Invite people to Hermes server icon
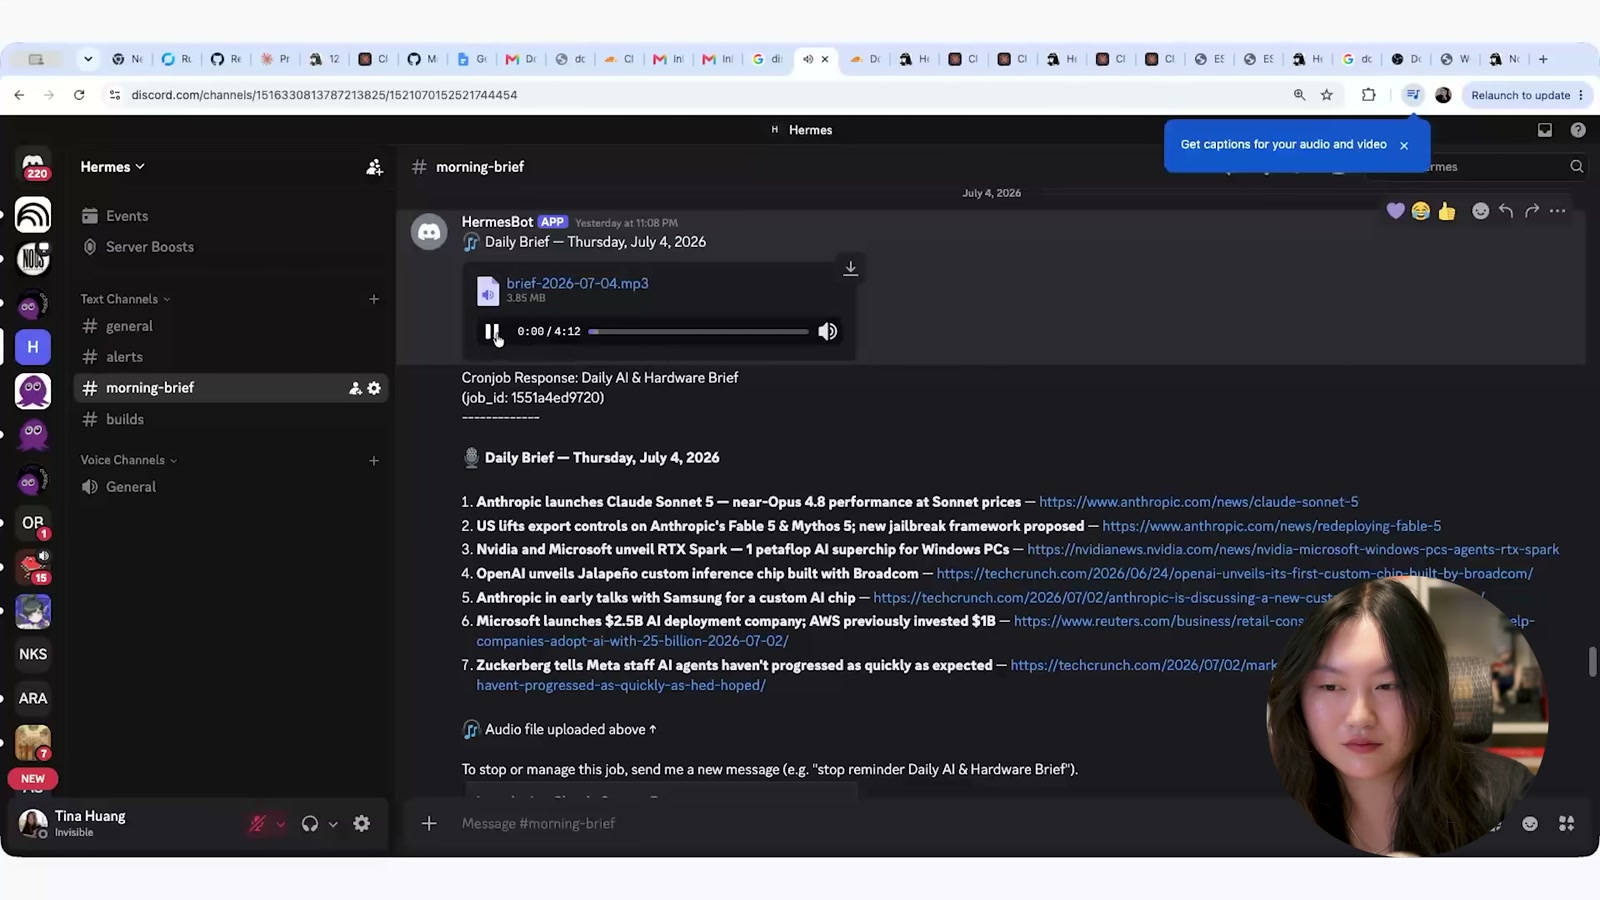 [374, 167]
